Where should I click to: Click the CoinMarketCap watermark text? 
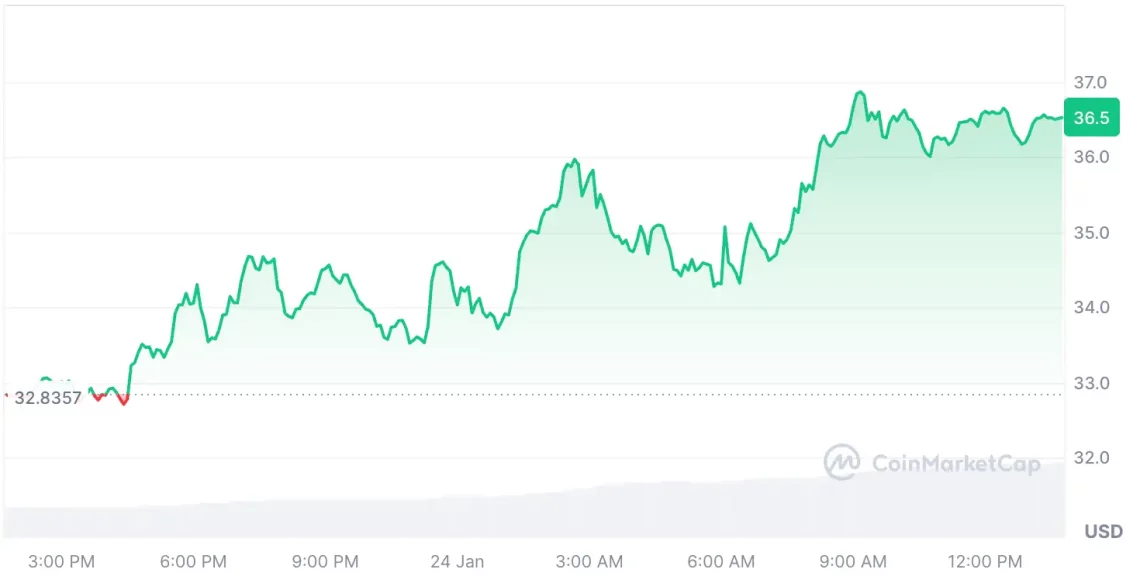point(956,463)
